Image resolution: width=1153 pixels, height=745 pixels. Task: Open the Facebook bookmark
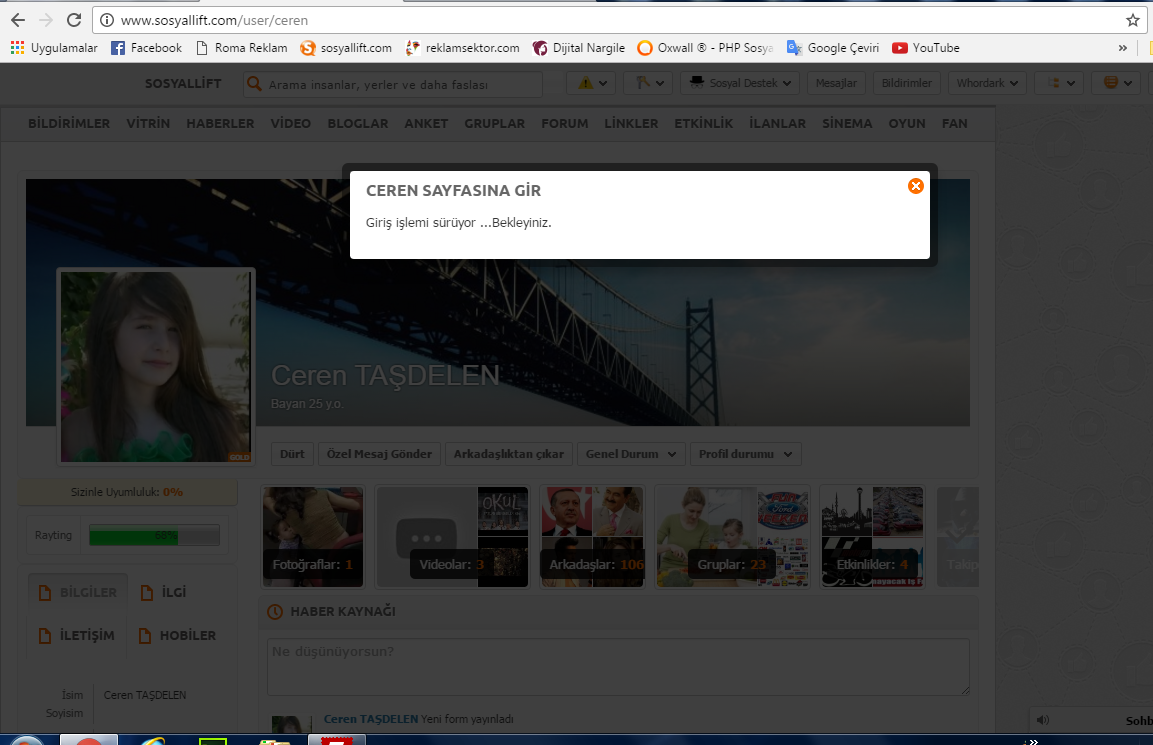[146, 48]
